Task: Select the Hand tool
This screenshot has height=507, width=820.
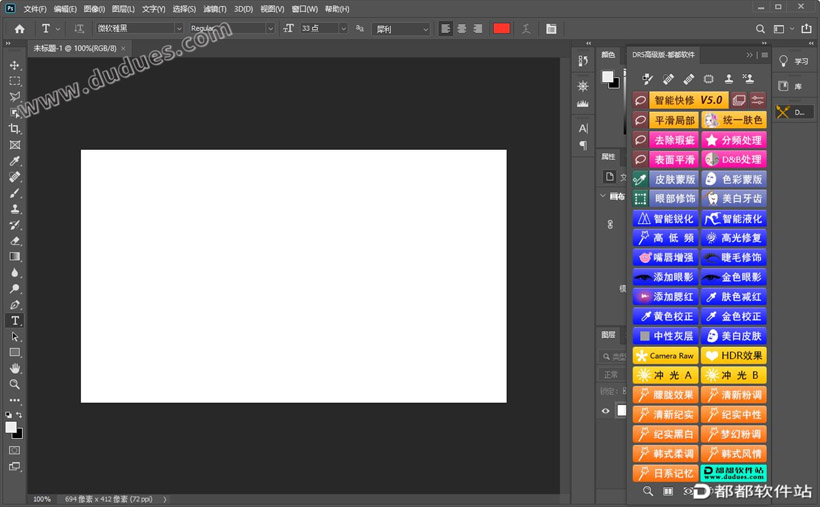Action: [15, 368]
